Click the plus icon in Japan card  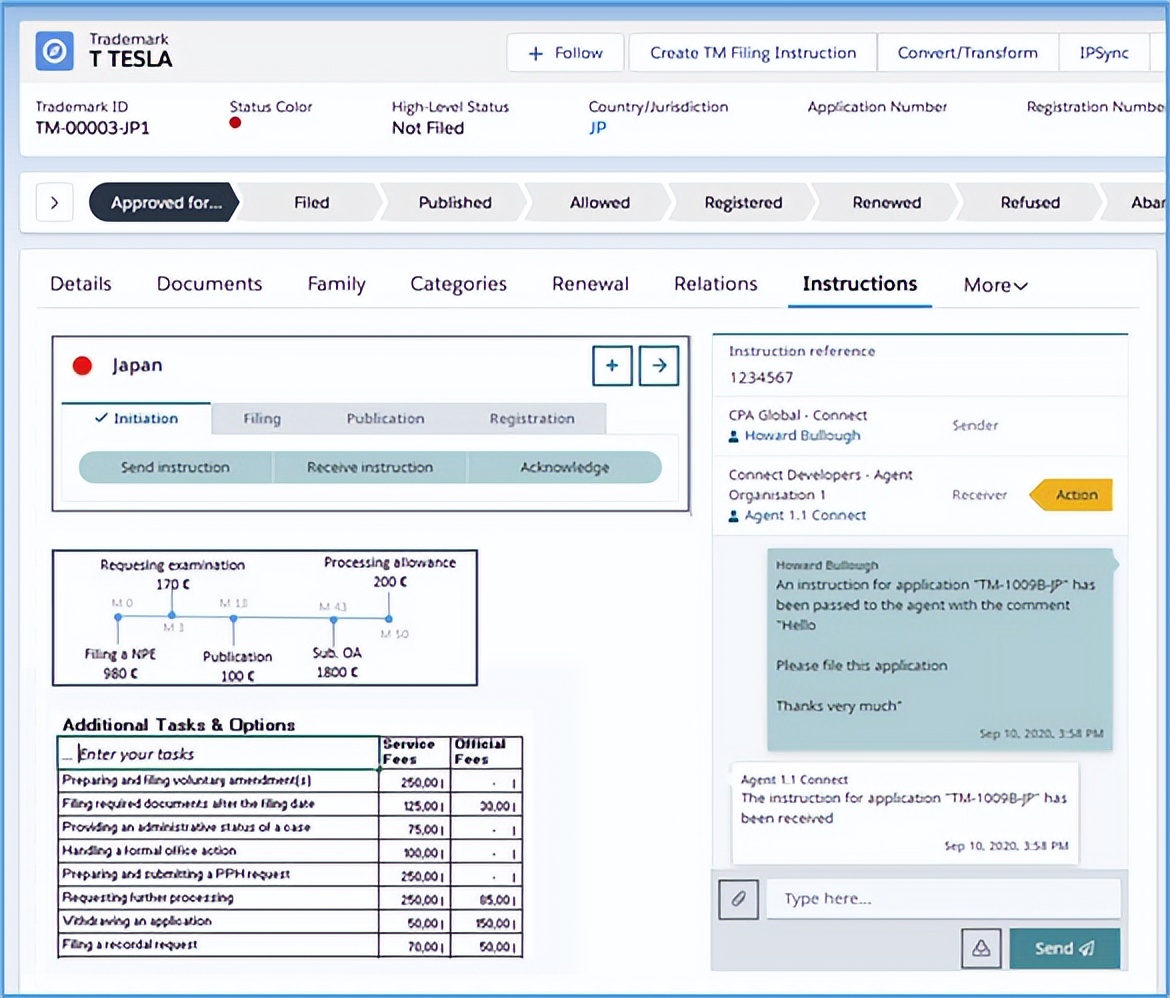pyautogui.click(x=612, y=366)
